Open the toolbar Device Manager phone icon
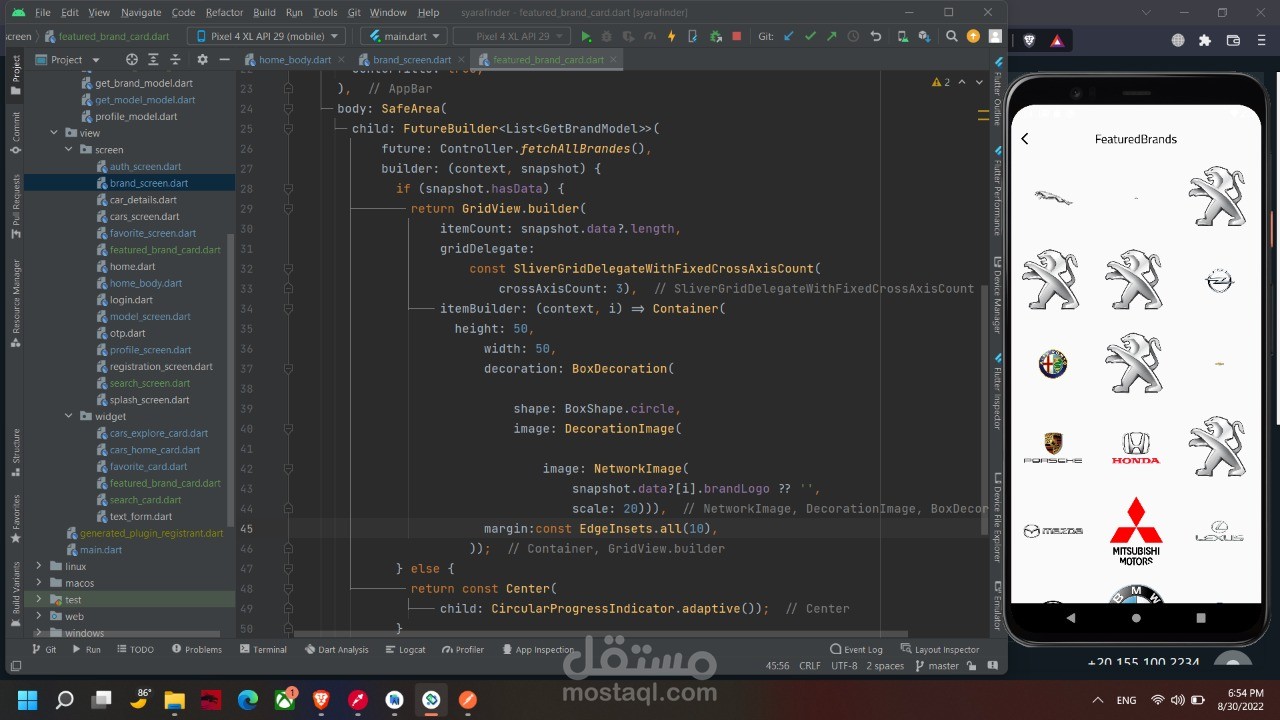This screenshot has width=1280, height=720. (903, 36)
